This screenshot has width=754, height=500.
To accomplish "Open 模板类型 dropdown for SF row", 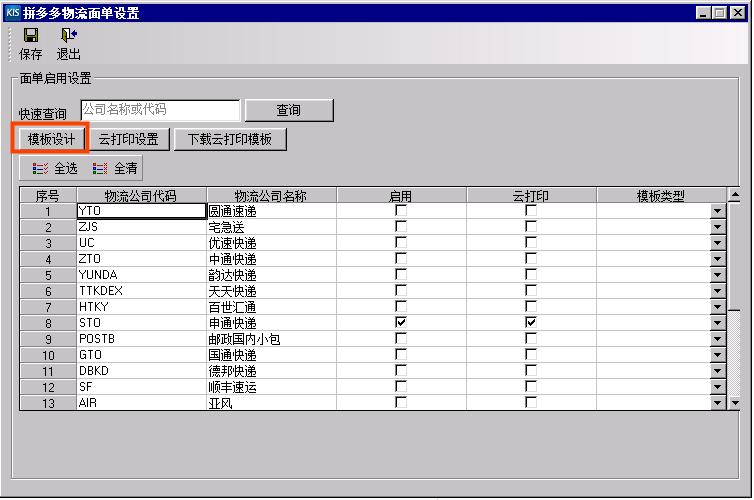I will pyautogui.click(x=717, y=387).
